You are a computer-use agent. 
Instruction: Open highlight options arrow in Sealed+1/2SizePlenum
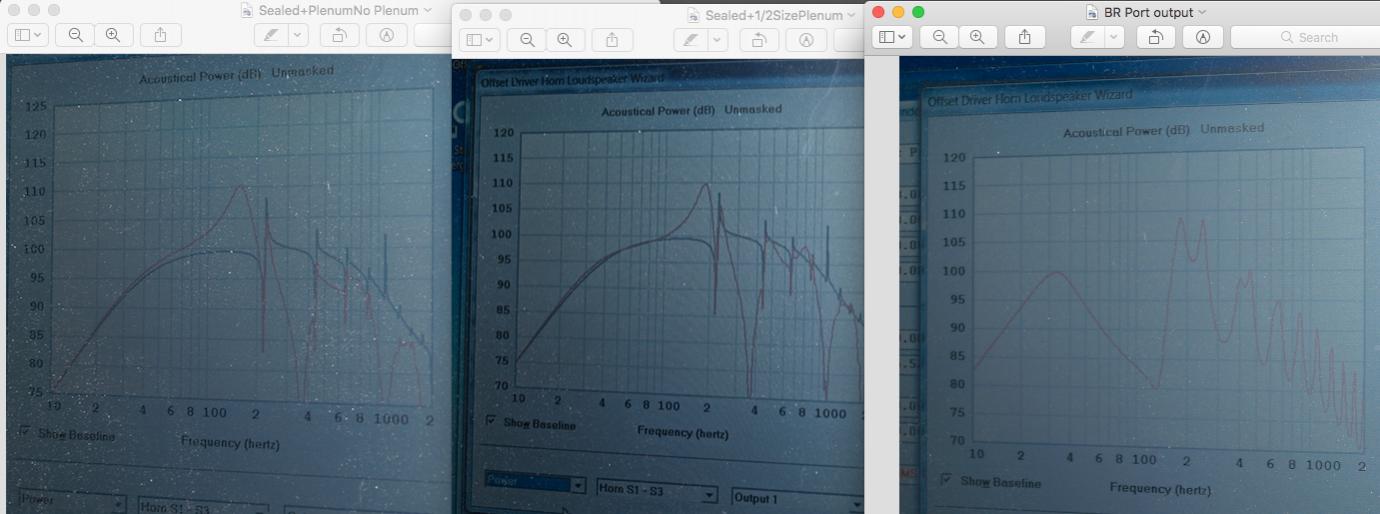(x=718, y=40)
